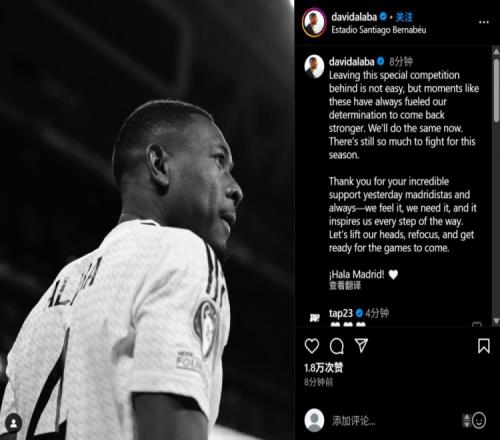
Task: Click the davidalaba username in the caption
Action: (352, 62)
